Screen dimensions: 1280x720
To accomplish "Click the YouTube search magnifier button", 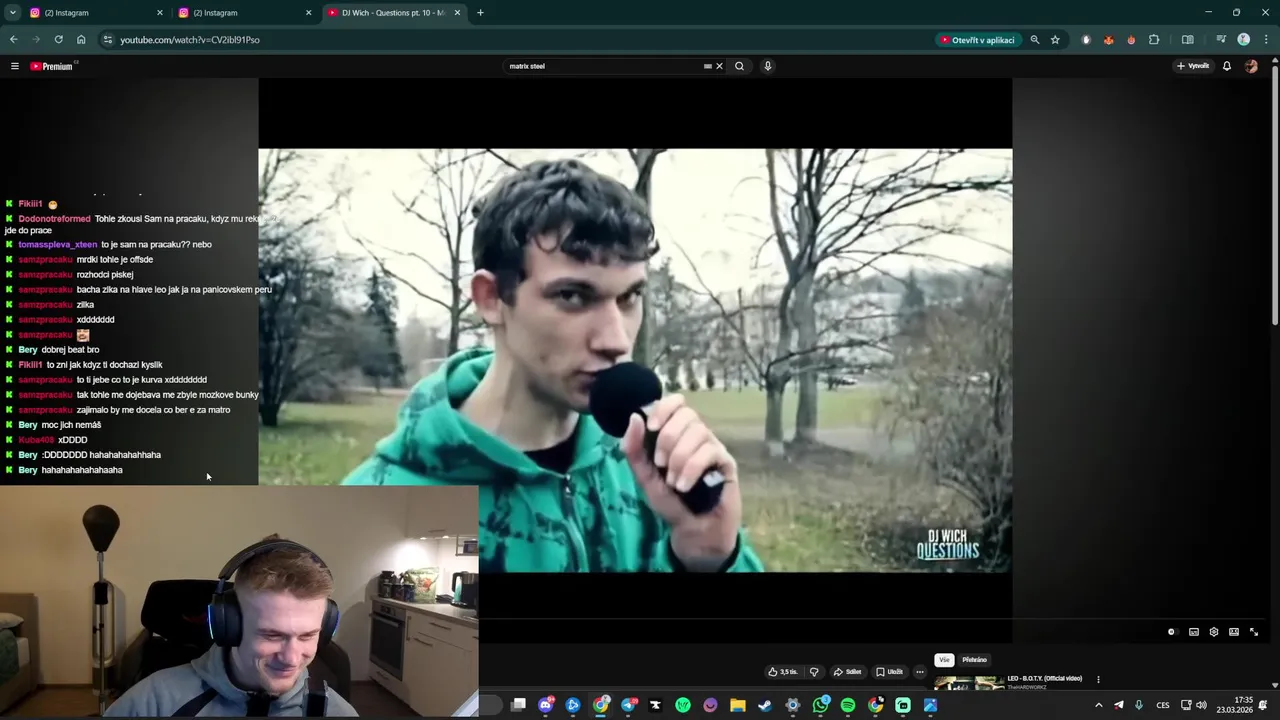I will click(x=739, y=66).
